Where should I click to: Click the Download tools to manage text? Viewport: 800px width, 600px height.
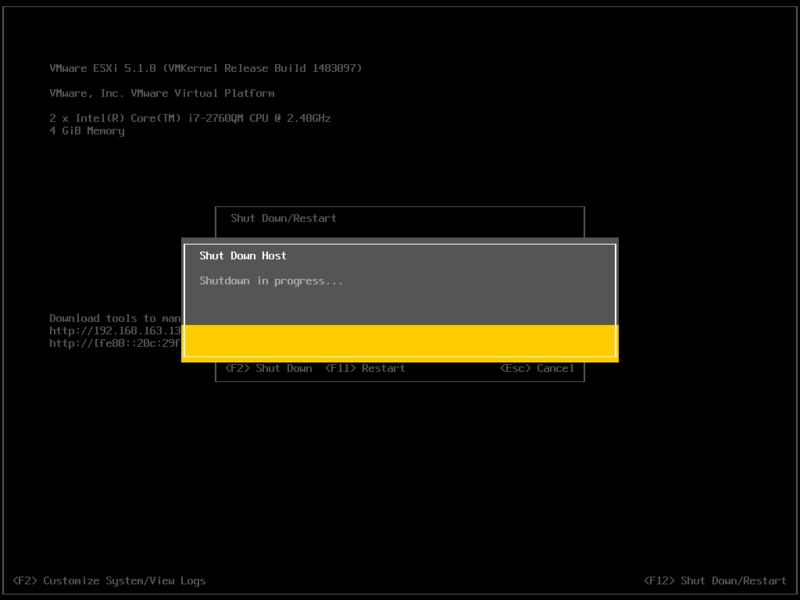[x=115, y=318]
